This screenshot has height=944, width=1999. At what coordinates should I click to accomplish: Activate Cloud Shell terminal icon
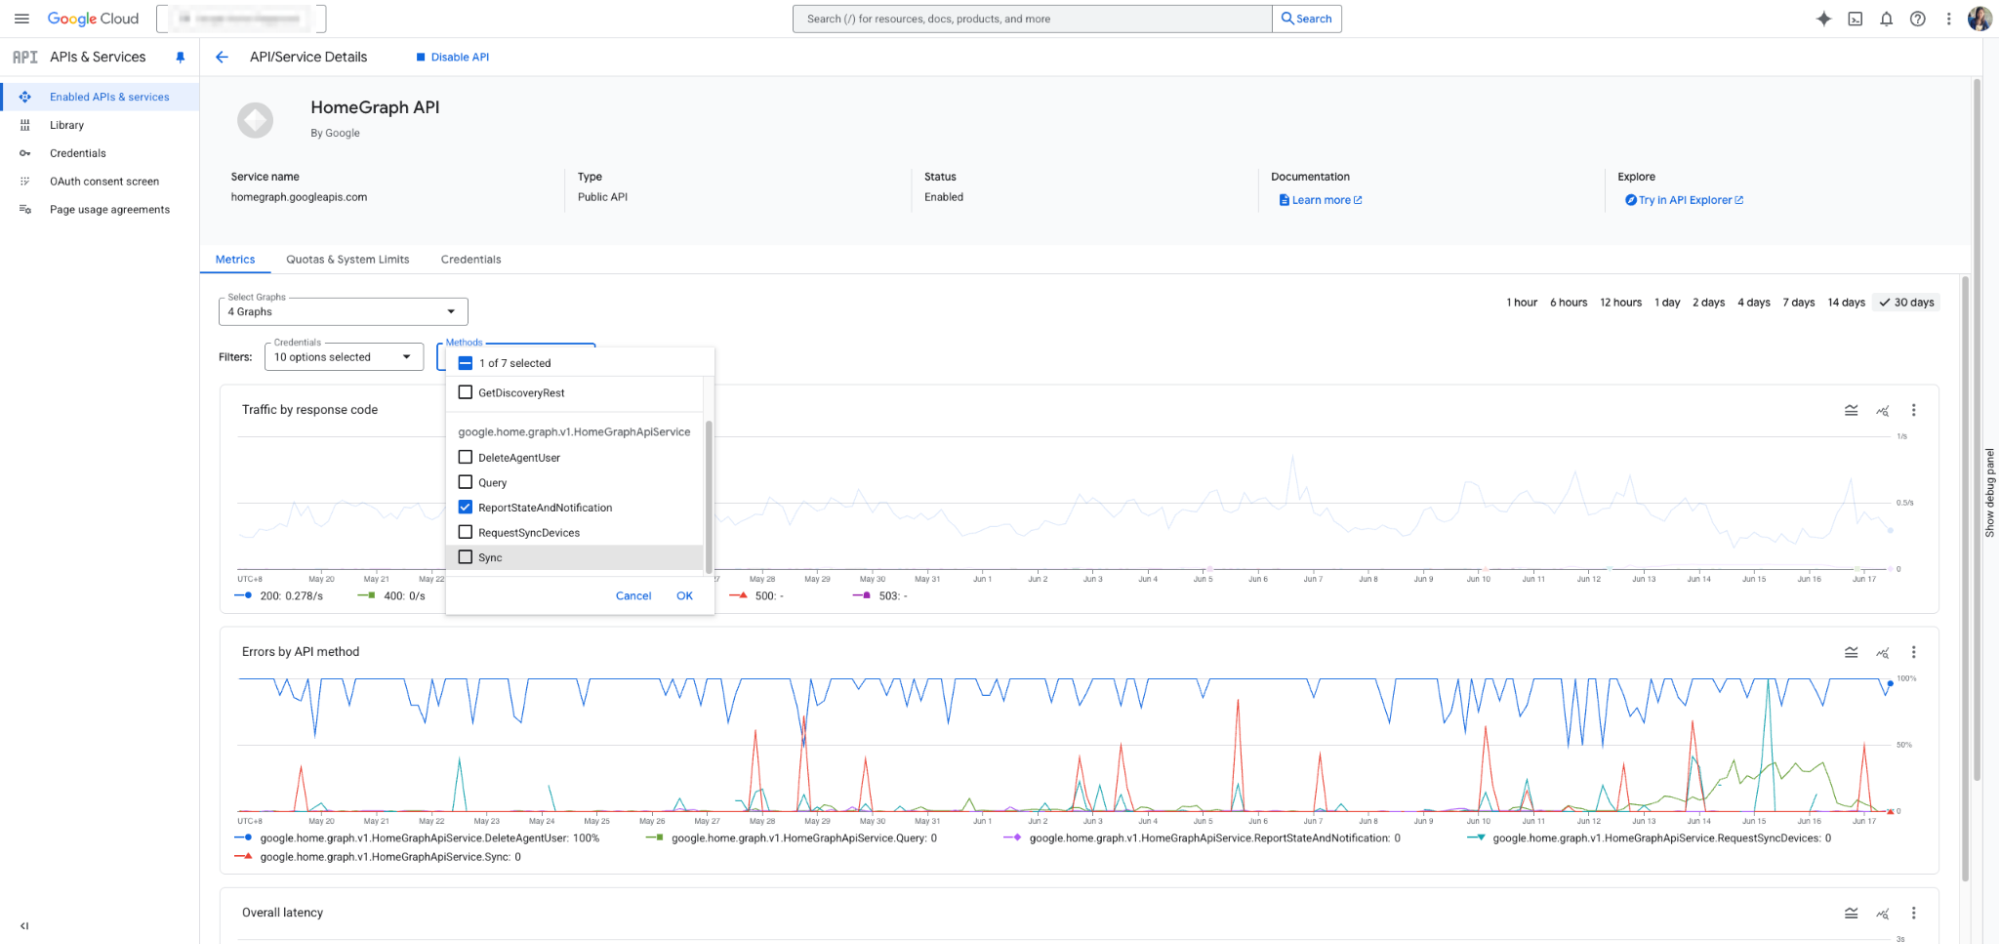click(1855, 18)
